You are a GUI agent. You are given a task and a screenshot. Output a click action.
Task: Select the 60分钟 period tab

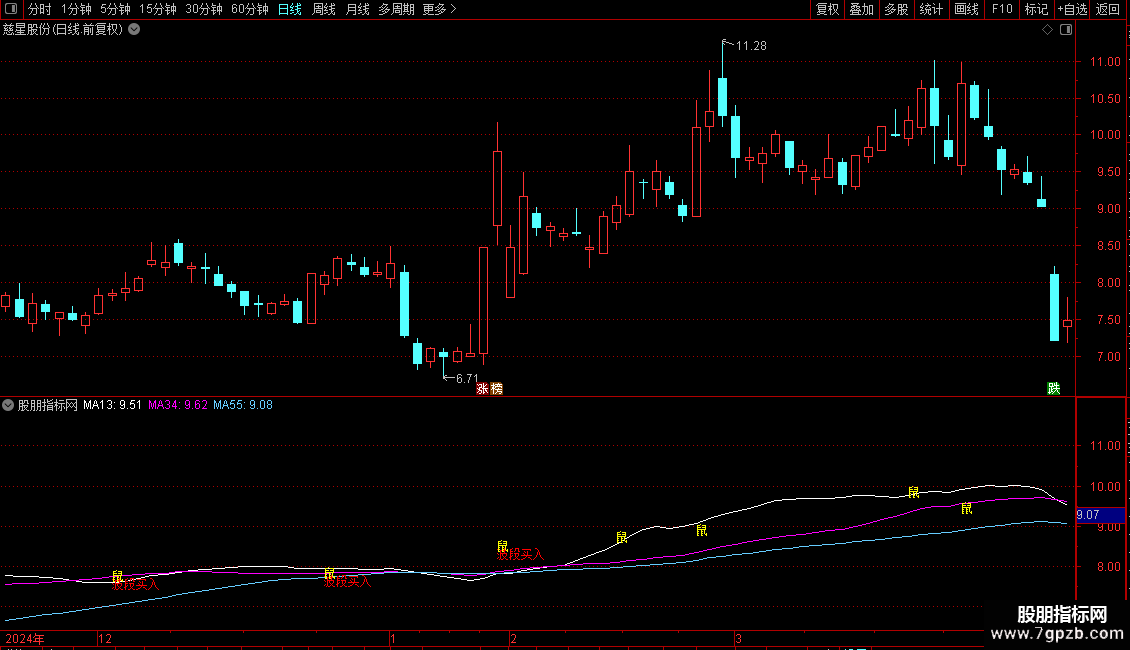coord(250,9)
